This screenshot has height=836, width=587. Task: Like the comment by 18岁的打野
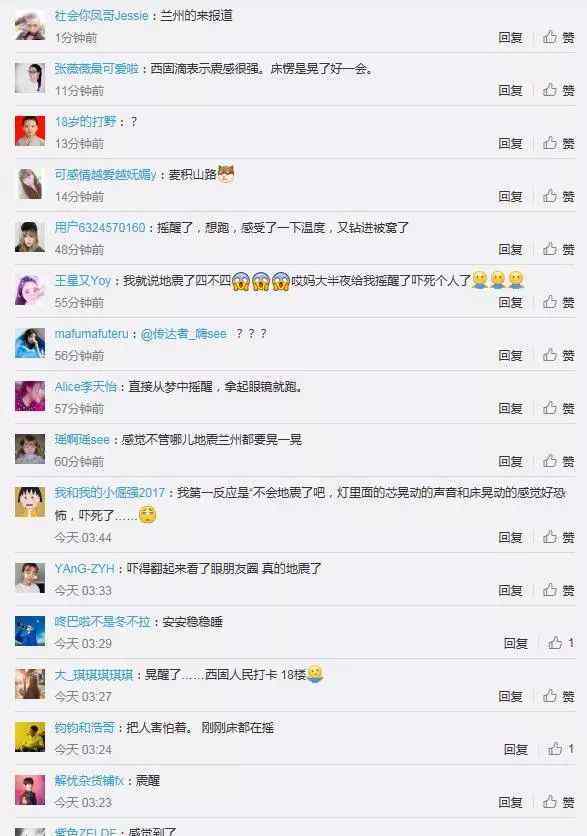tap(558, 143)
